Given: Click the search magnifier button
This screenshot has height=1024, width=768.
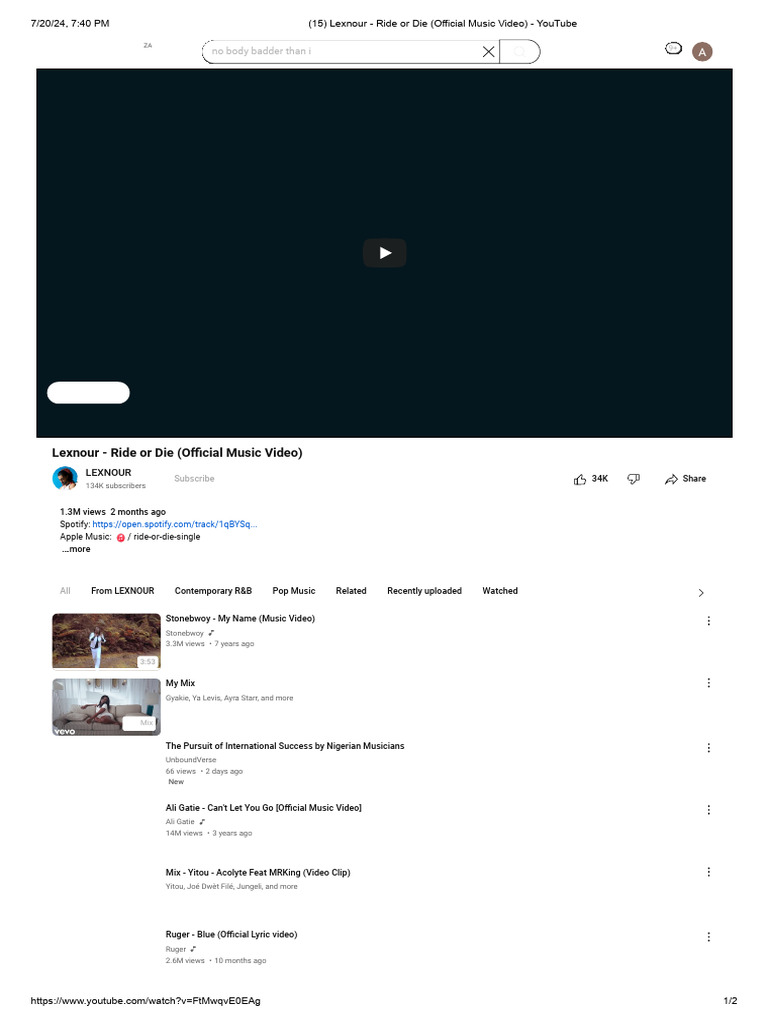Looking at the screenshot, I should point(520,52).
